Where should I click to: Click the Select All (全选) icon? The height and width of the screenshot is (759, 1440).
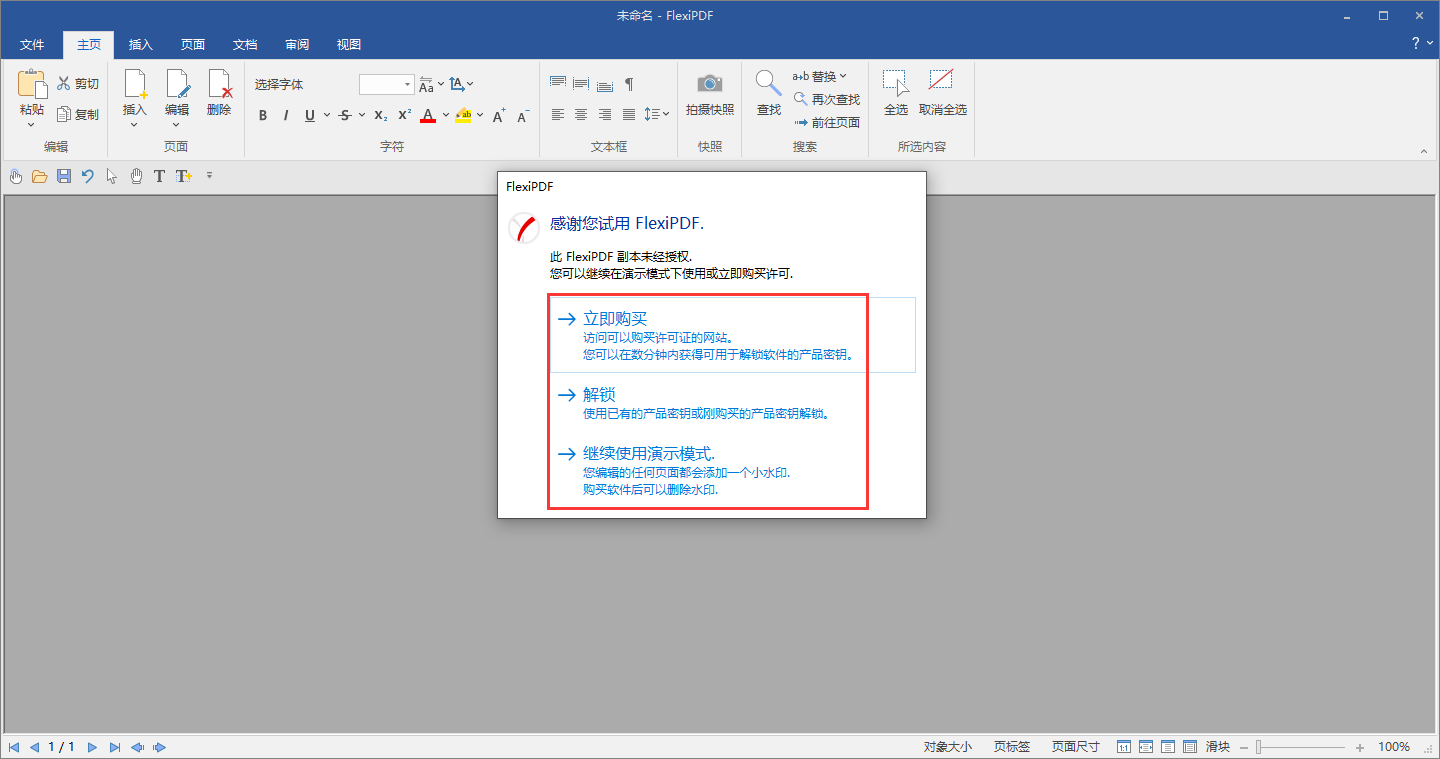(896, 84)
